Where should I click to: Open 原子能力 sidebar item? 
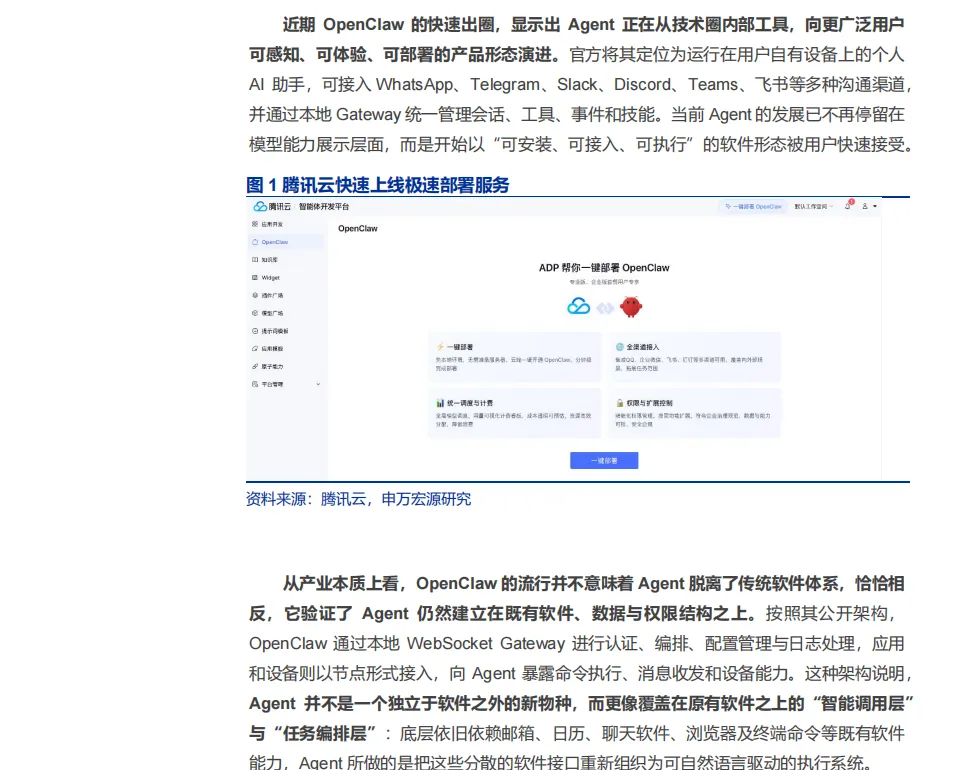tap(272, 366)
